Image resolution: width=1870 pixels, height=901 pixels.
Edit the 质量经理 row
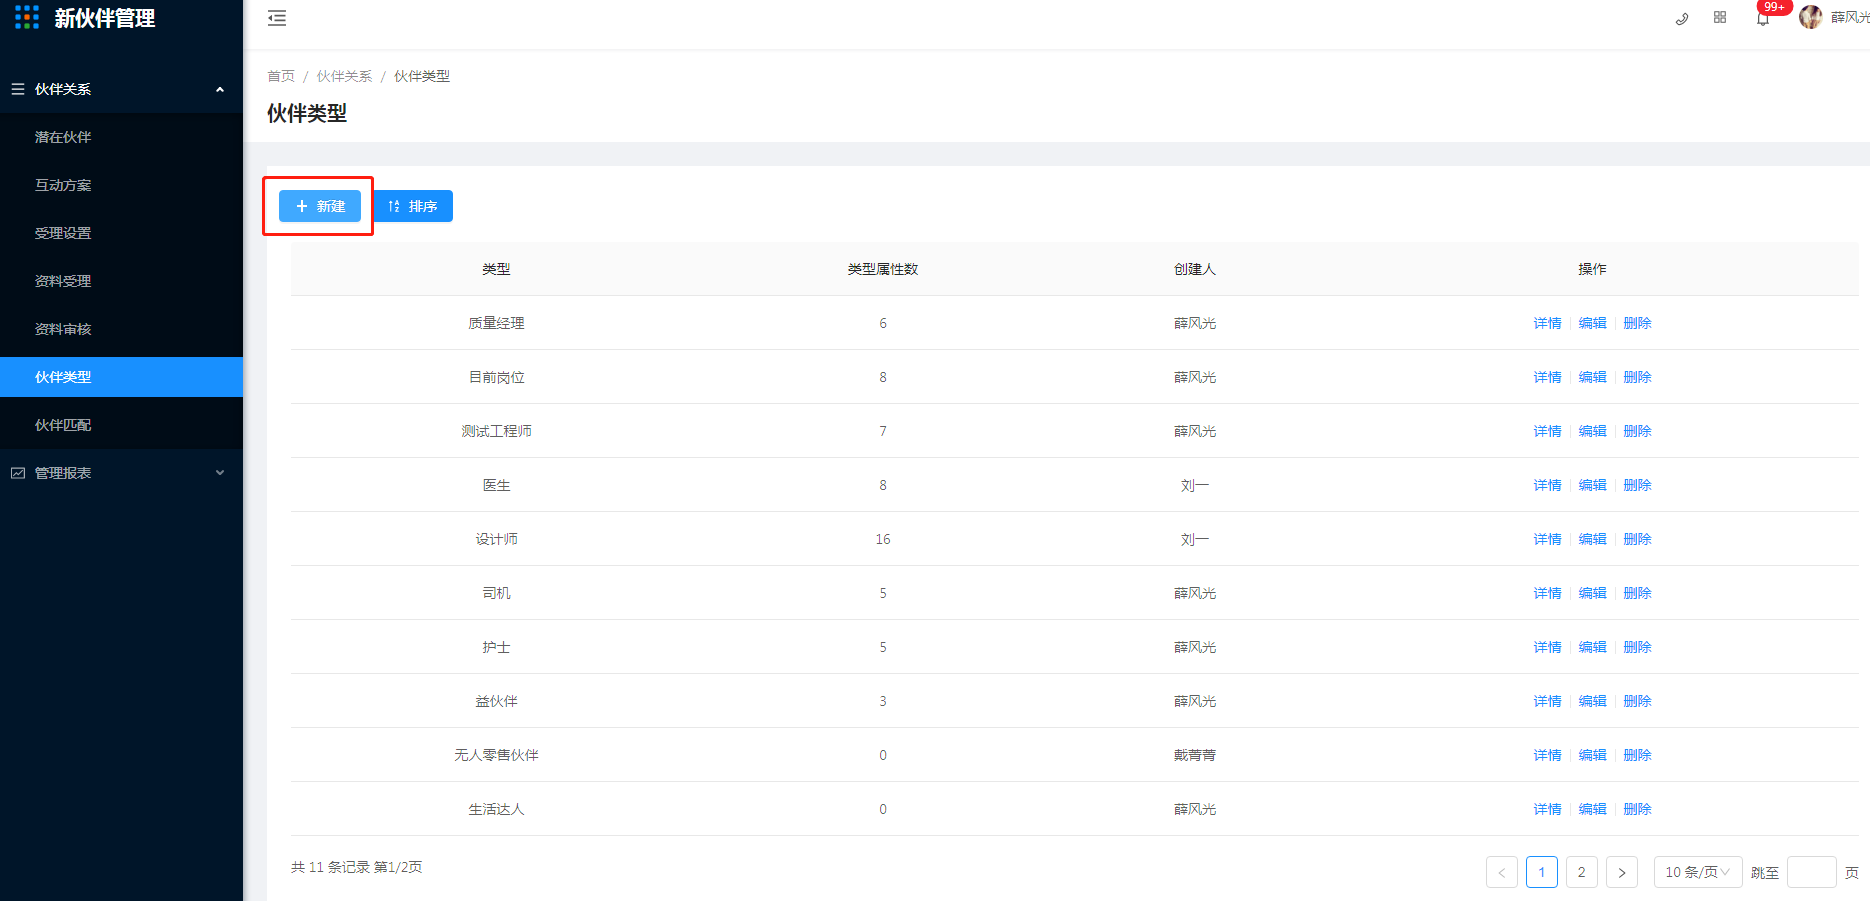[x=1592, y=323]
